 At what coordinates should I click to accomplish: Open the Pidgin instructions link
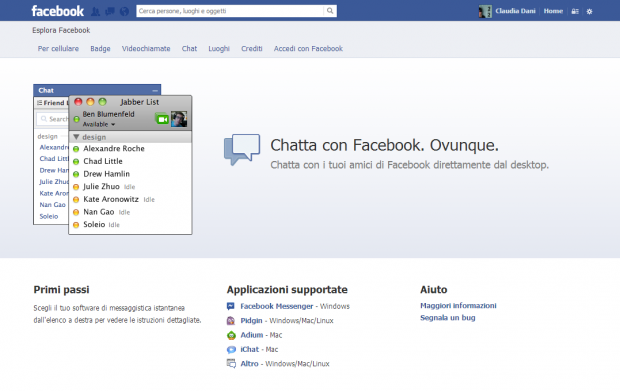251,321
